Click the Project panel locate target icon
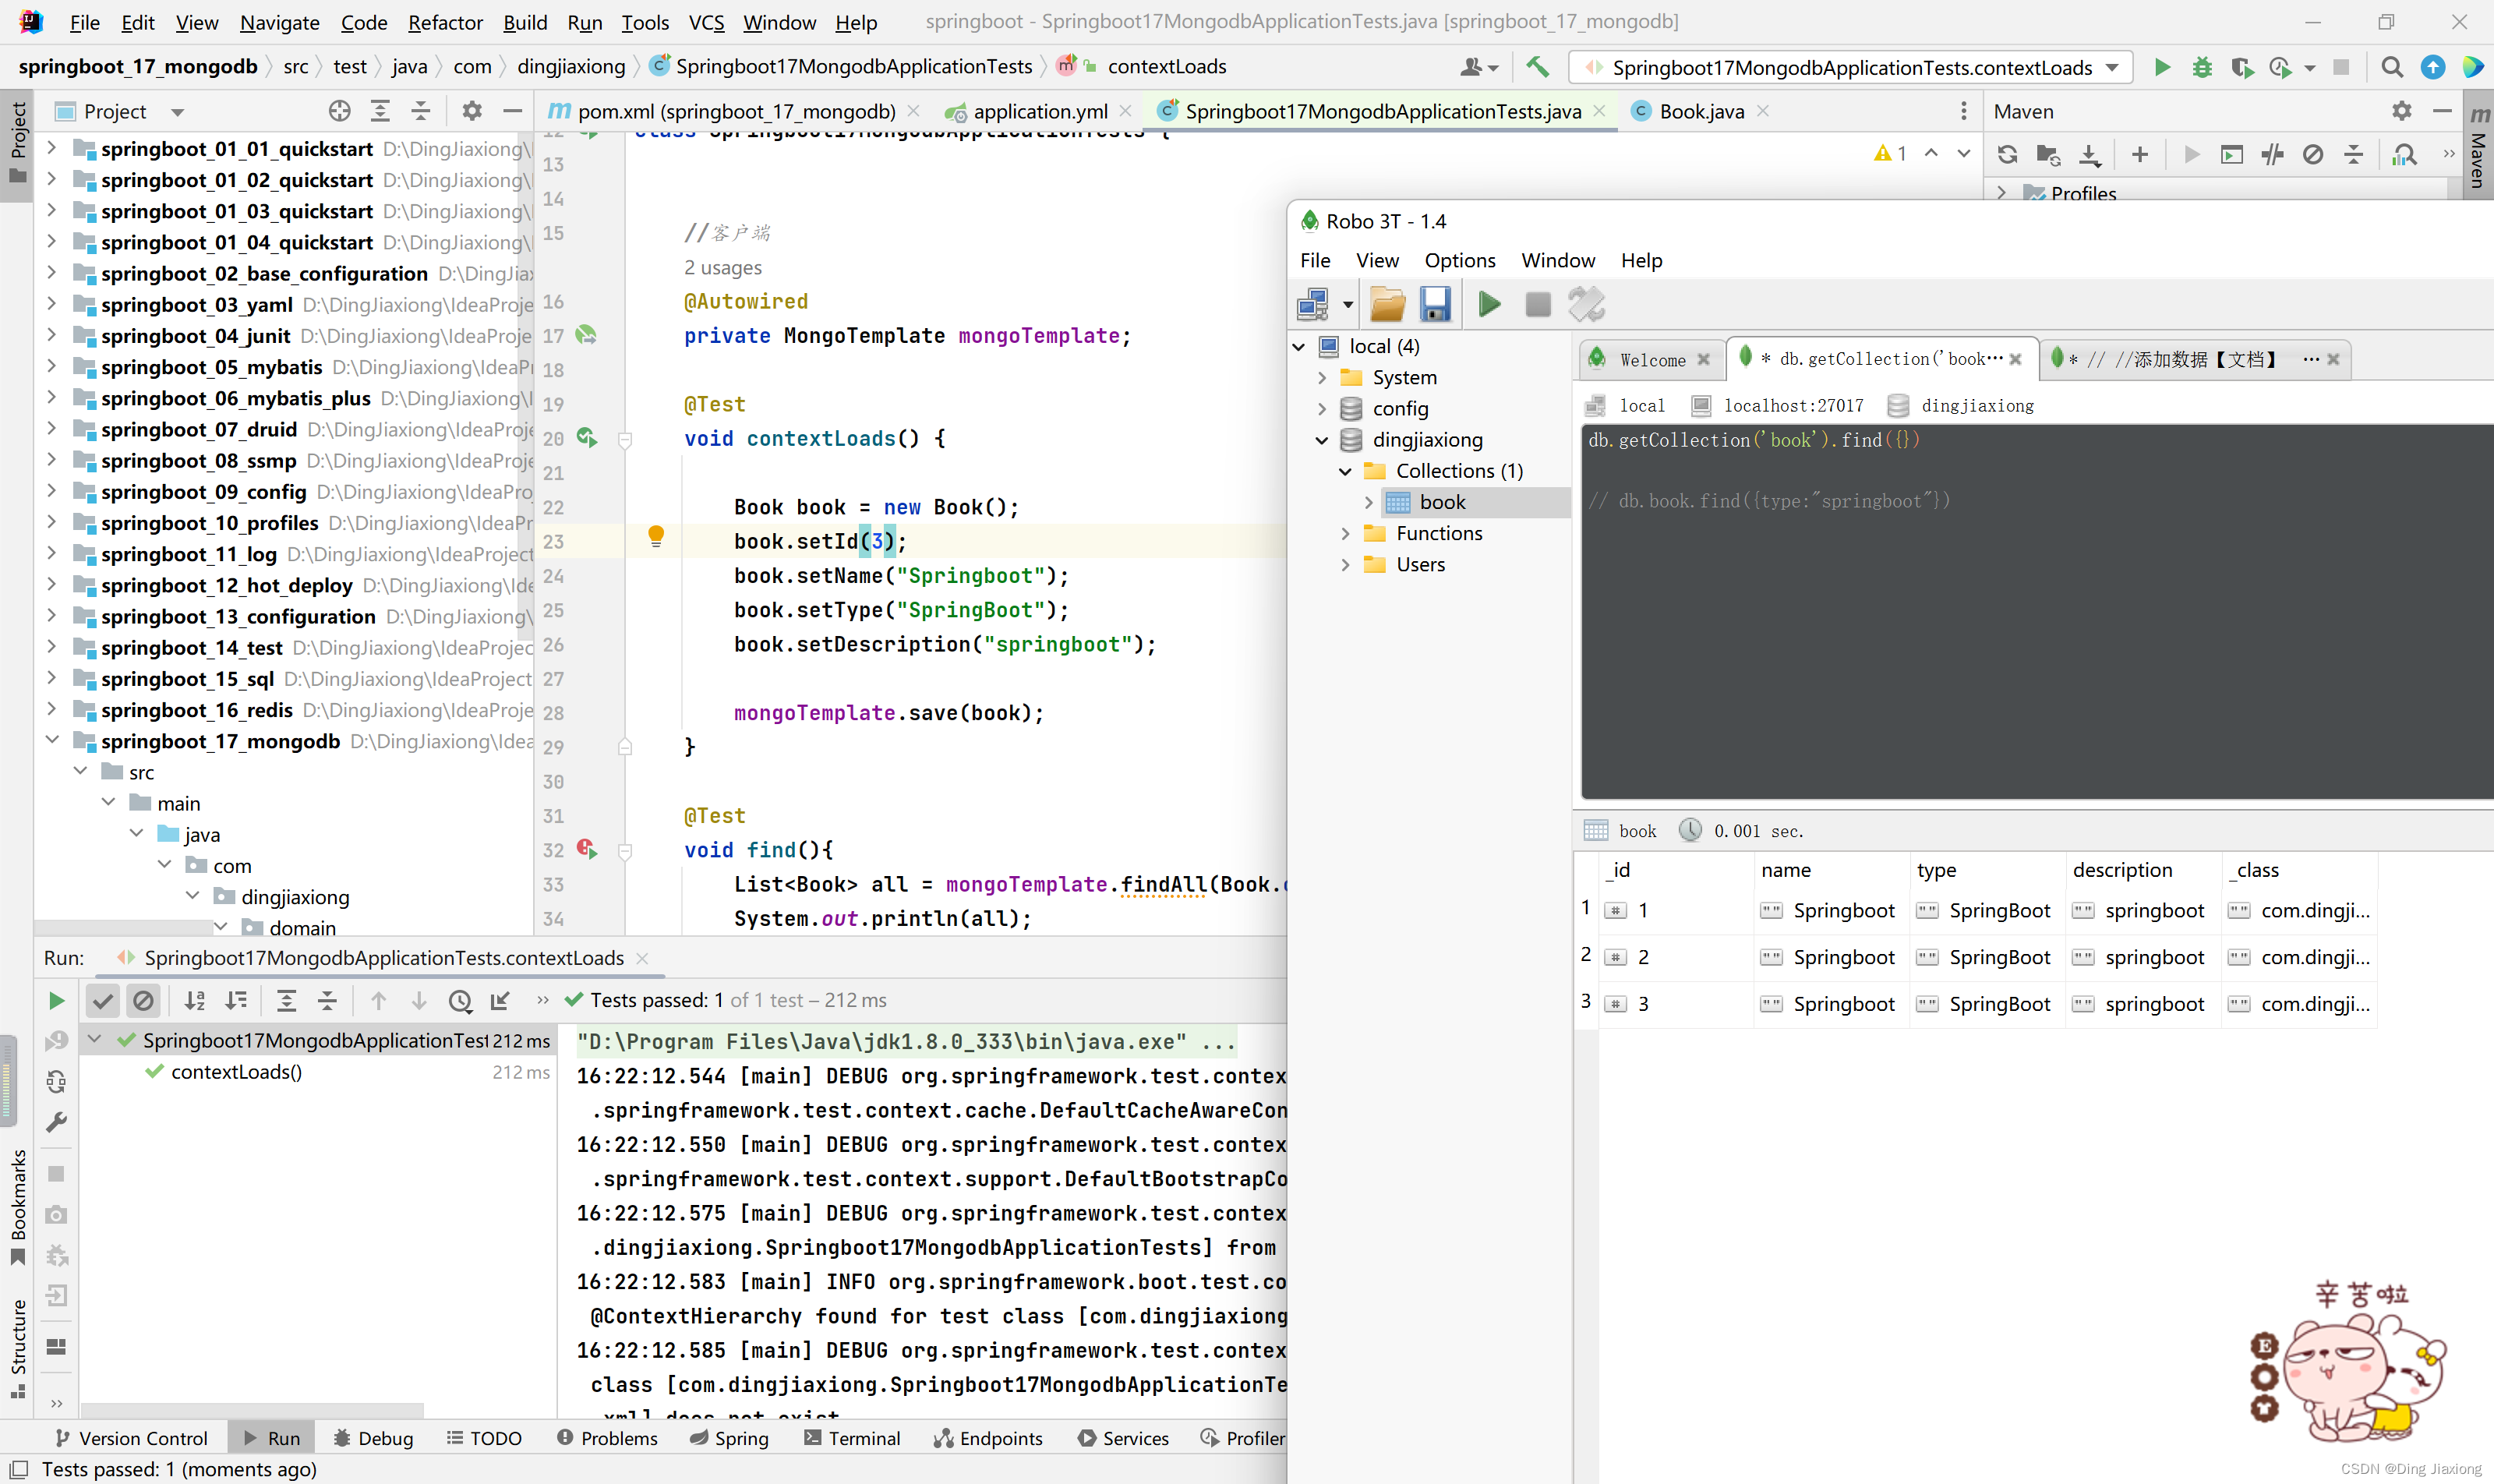 [x=339, y=111]
